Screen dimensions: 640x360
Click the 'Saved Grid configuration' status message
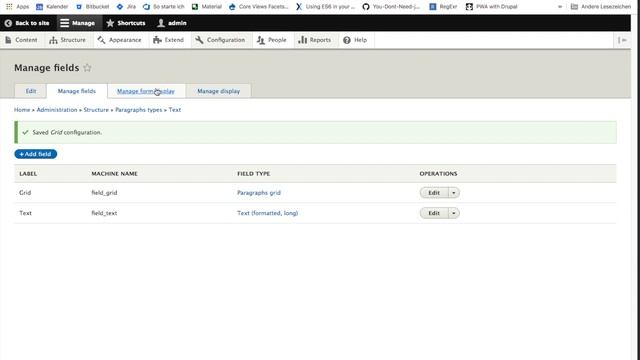[315, 132]
